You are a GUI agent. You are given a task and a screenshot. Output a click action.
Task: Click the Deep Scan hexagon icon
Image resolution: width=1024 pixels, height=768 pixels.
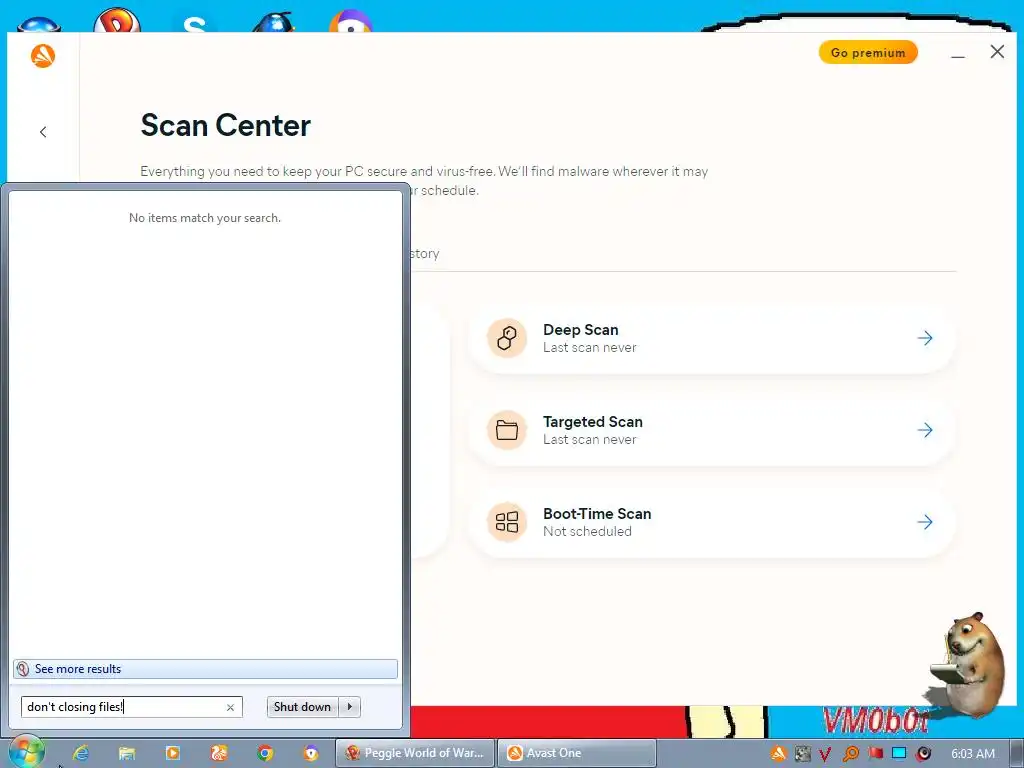[507, 338]
